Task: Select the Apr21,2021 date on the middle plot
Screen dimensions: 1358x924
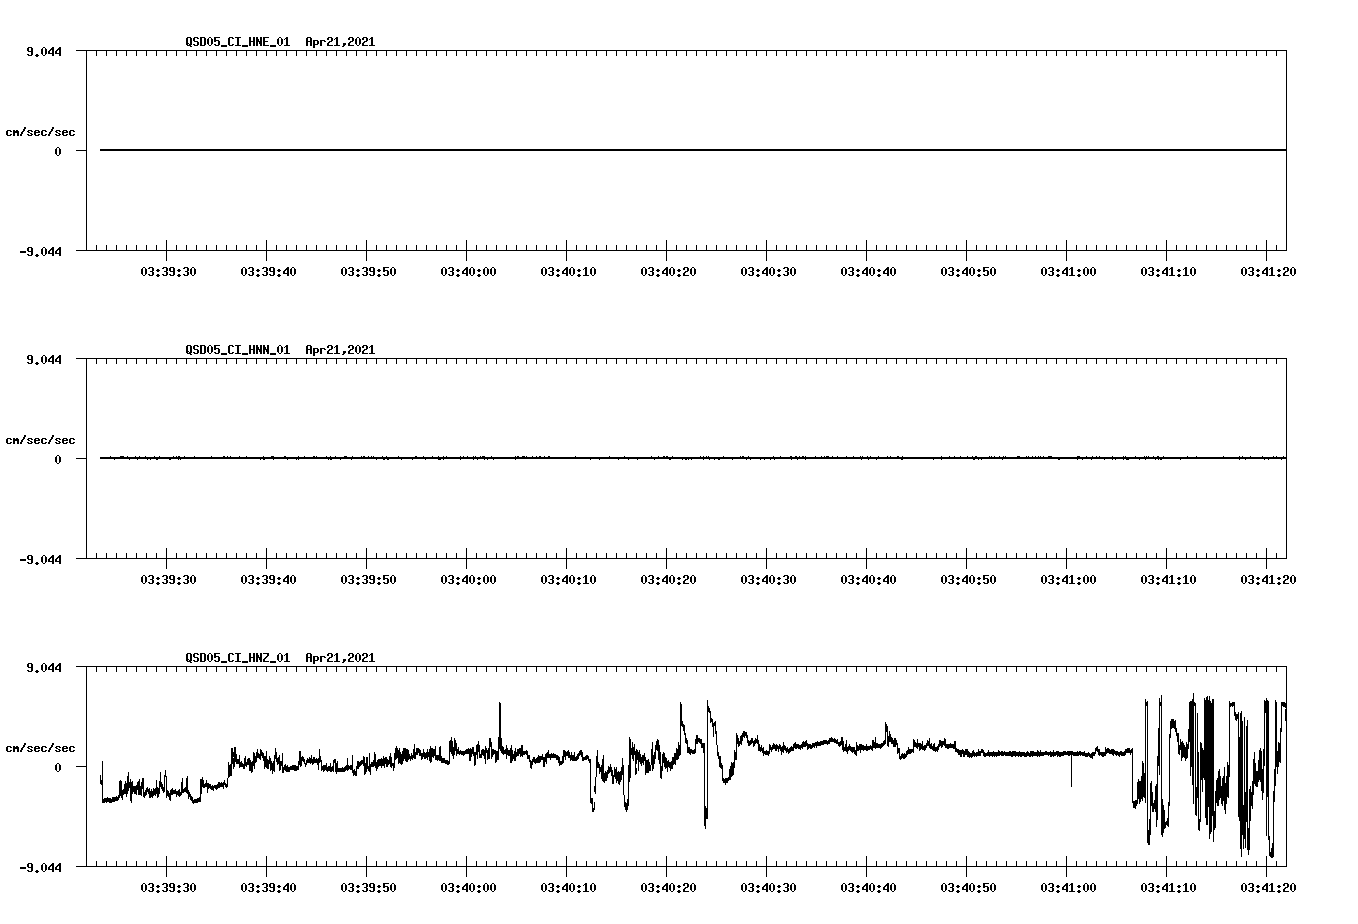Action: (338, 350)
